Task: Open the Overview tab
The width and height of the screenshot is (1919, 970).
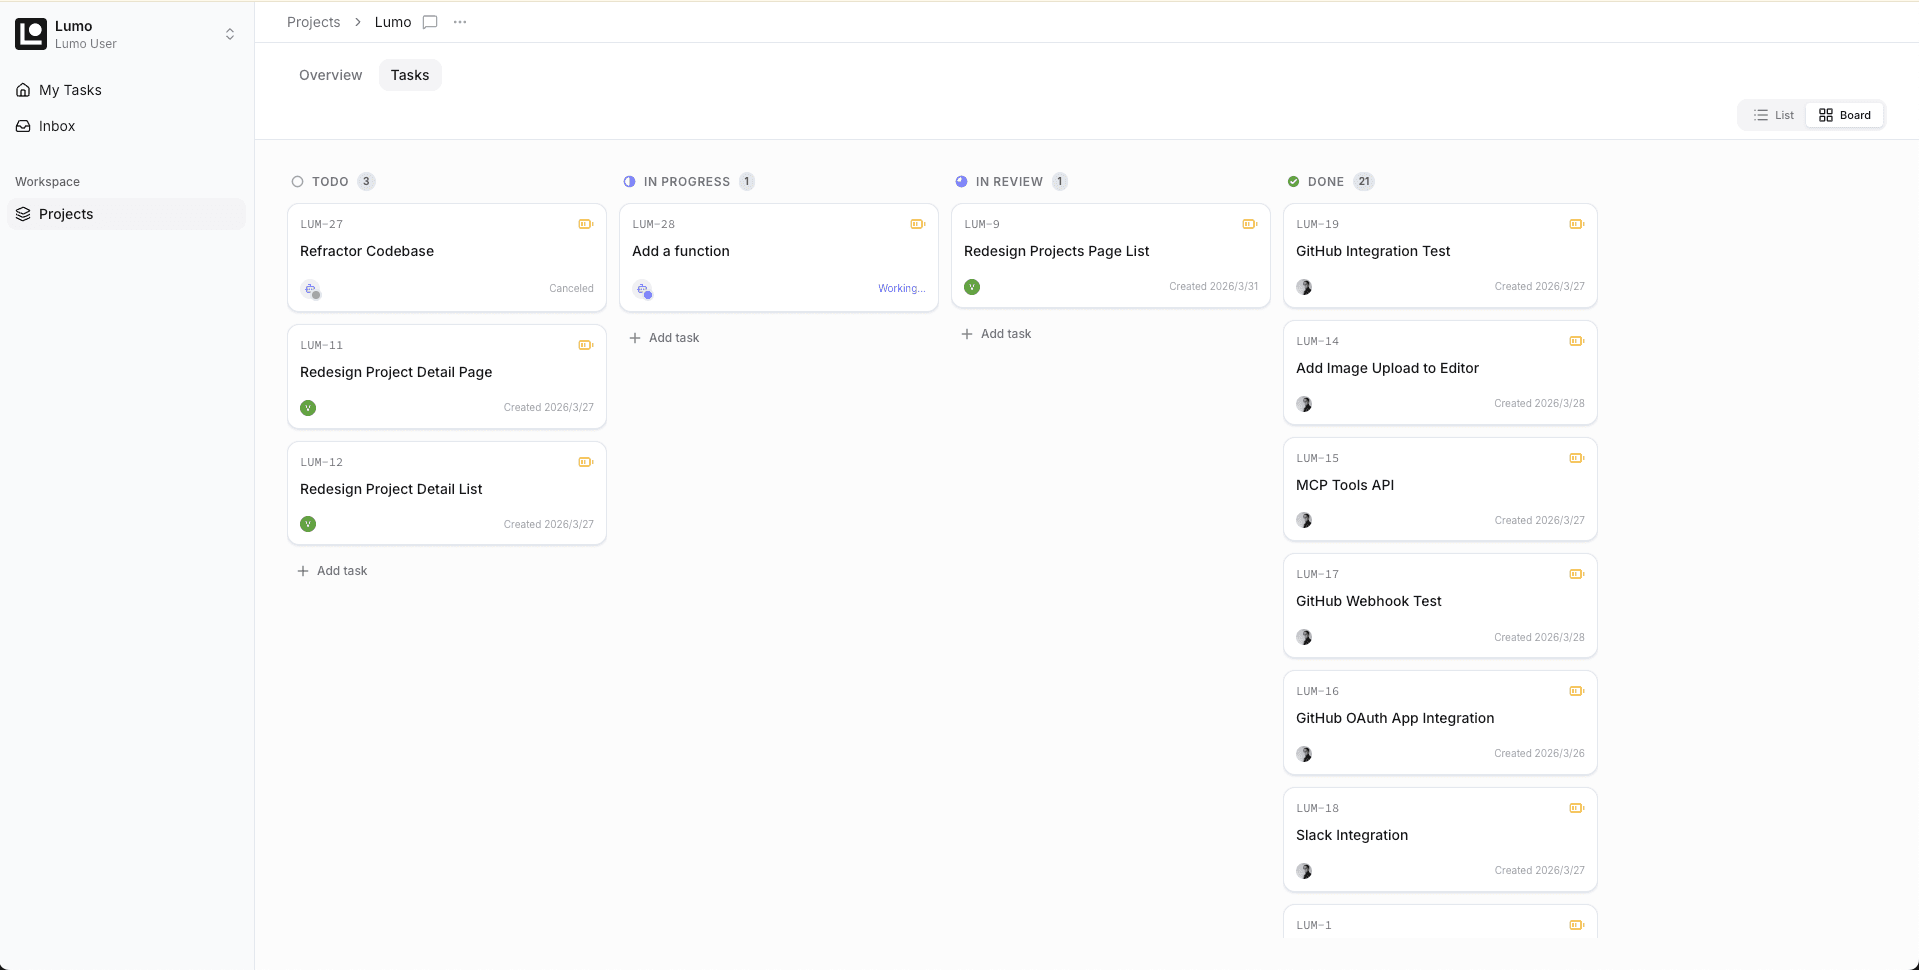Action: pyautogui.click(x=330, y=75)
